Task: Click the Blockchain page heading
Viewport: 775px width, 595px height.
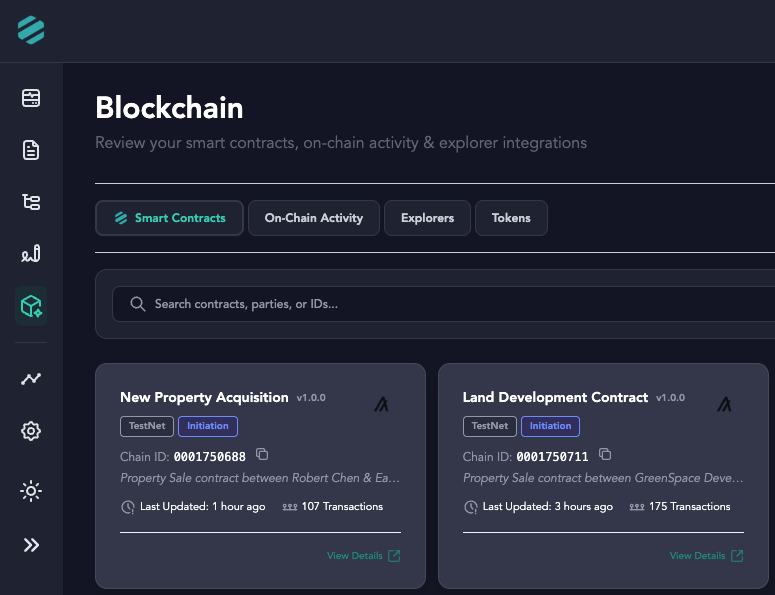Action: tap(169, 108)
